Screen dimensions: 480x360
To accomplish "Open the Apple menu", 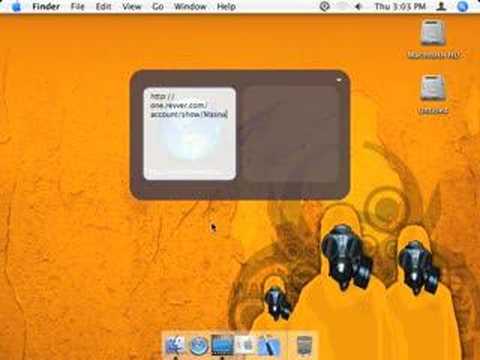I will [x=15, y=7].
